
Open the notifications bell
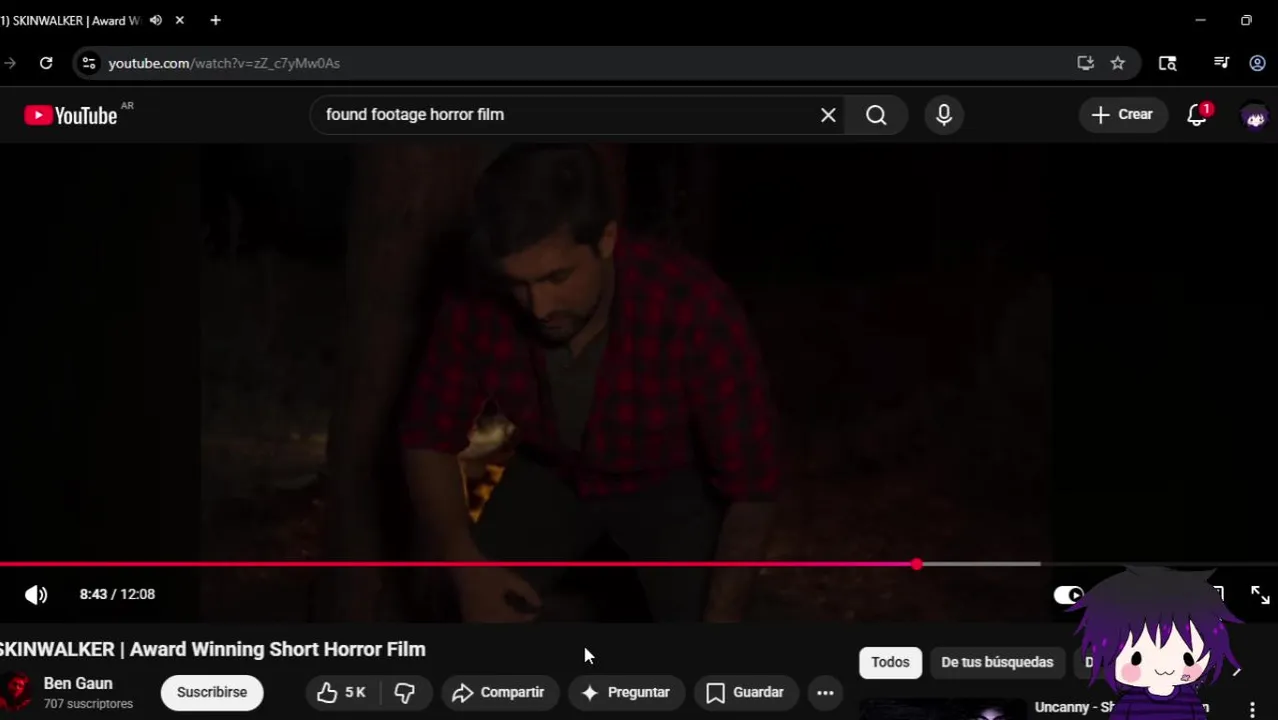tap(1197, 115)
